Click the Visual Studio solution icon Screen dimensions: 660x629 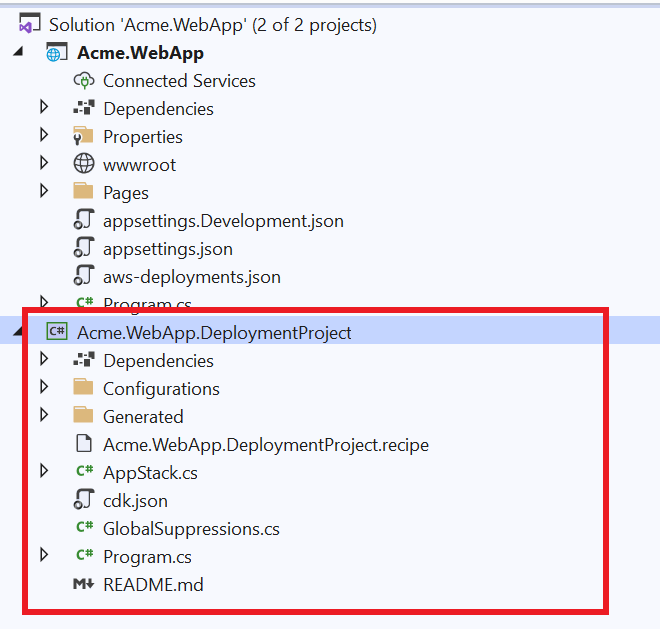click(29, 24)
